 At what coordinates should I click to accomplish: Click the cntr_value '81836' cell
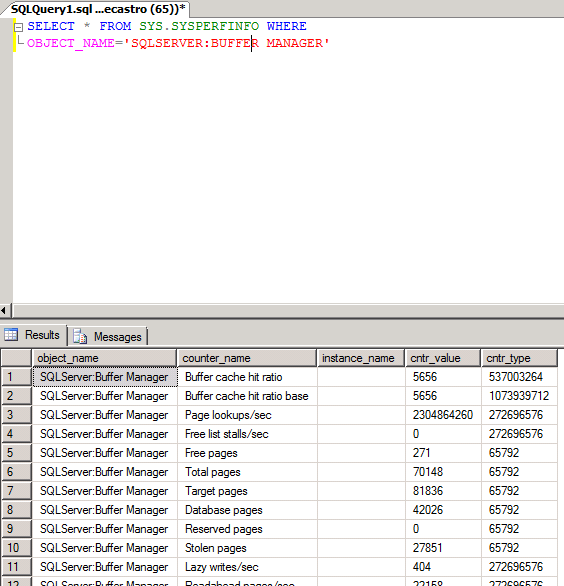(443, 491)
